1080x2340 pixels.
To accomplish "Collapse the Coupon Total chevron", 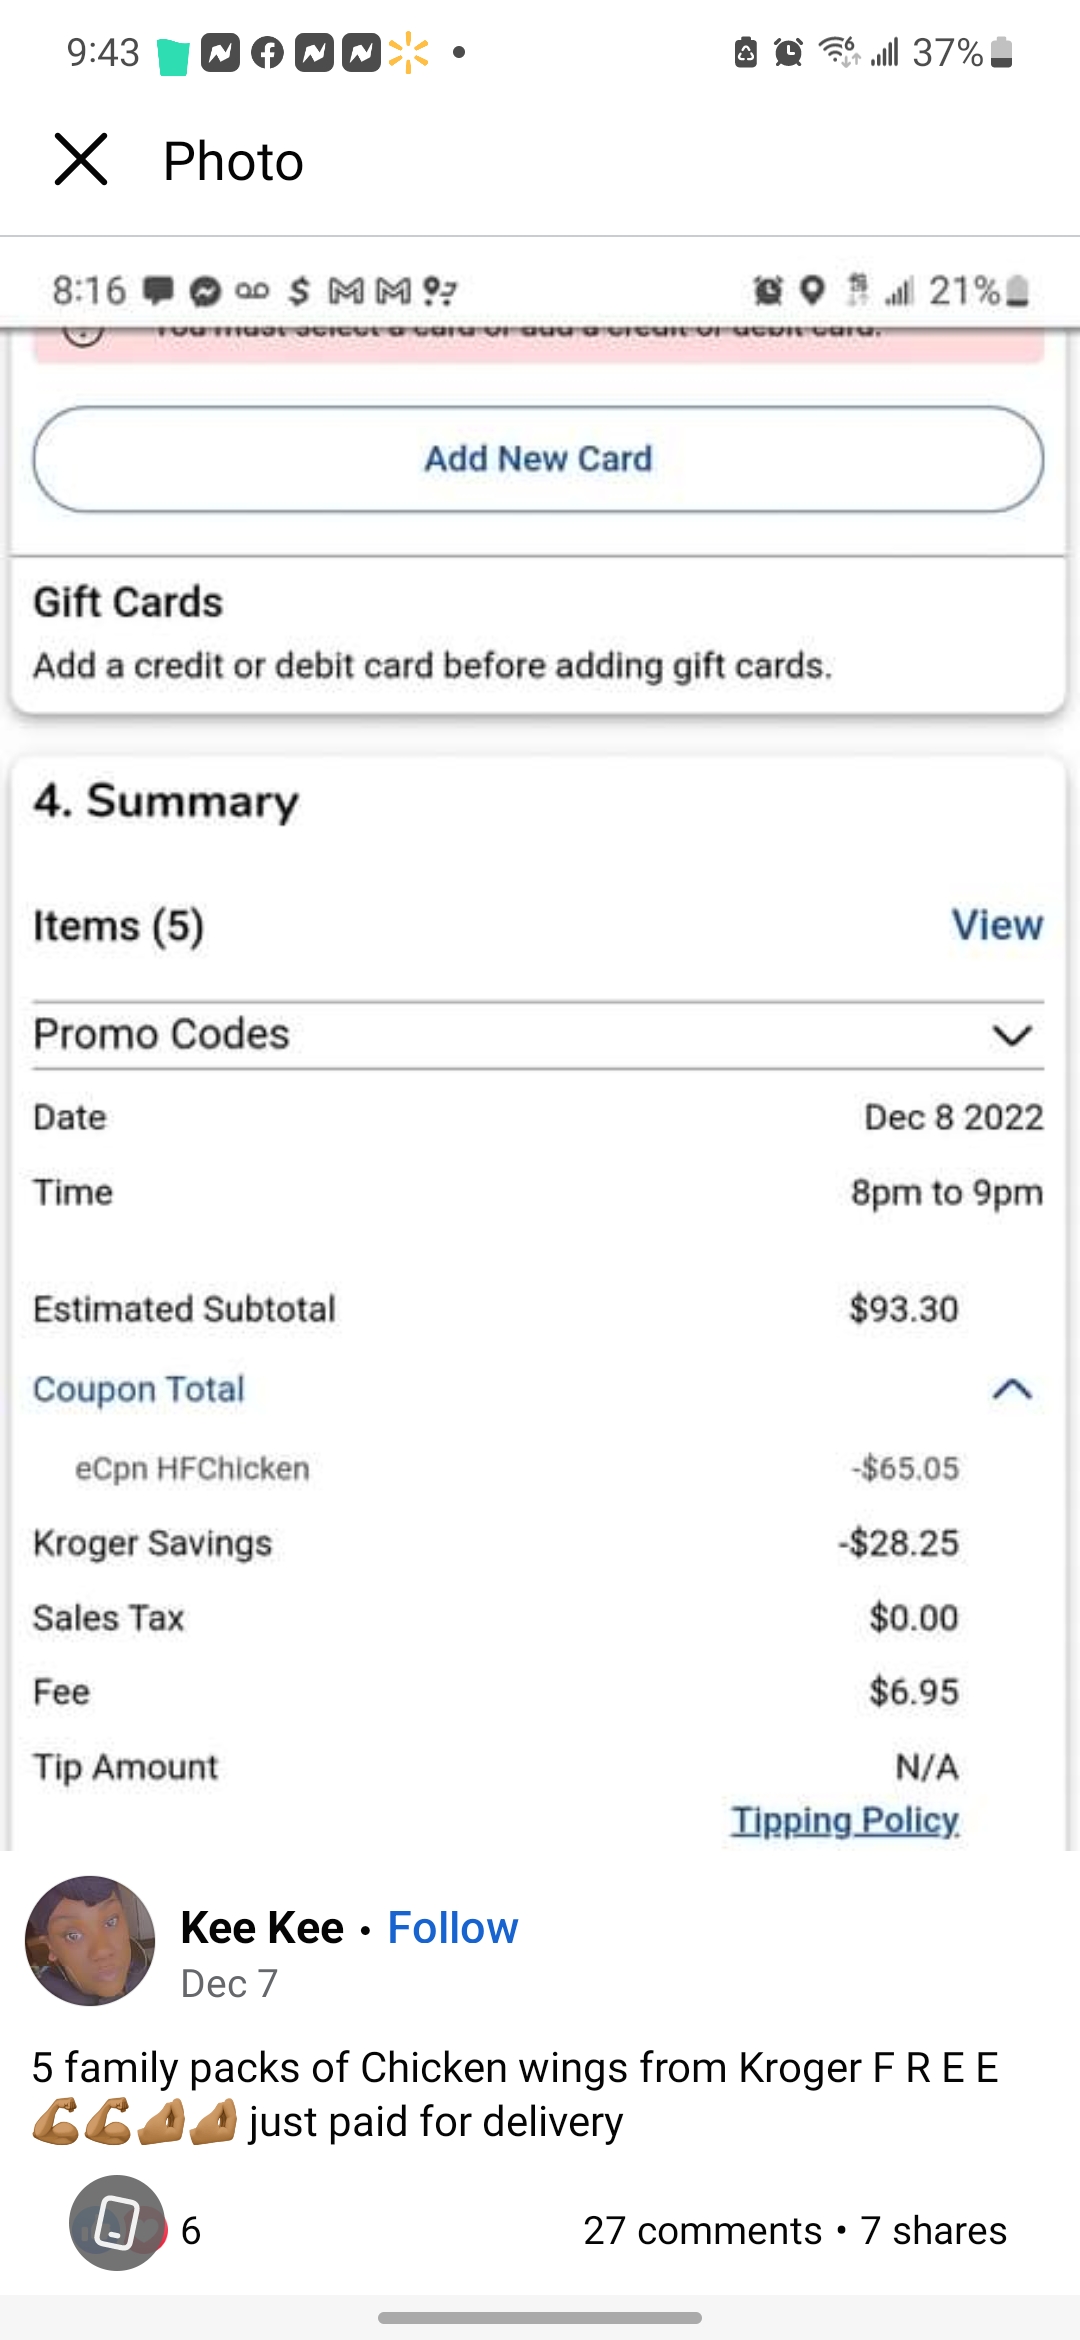I will click(x=1011, y=1389).
